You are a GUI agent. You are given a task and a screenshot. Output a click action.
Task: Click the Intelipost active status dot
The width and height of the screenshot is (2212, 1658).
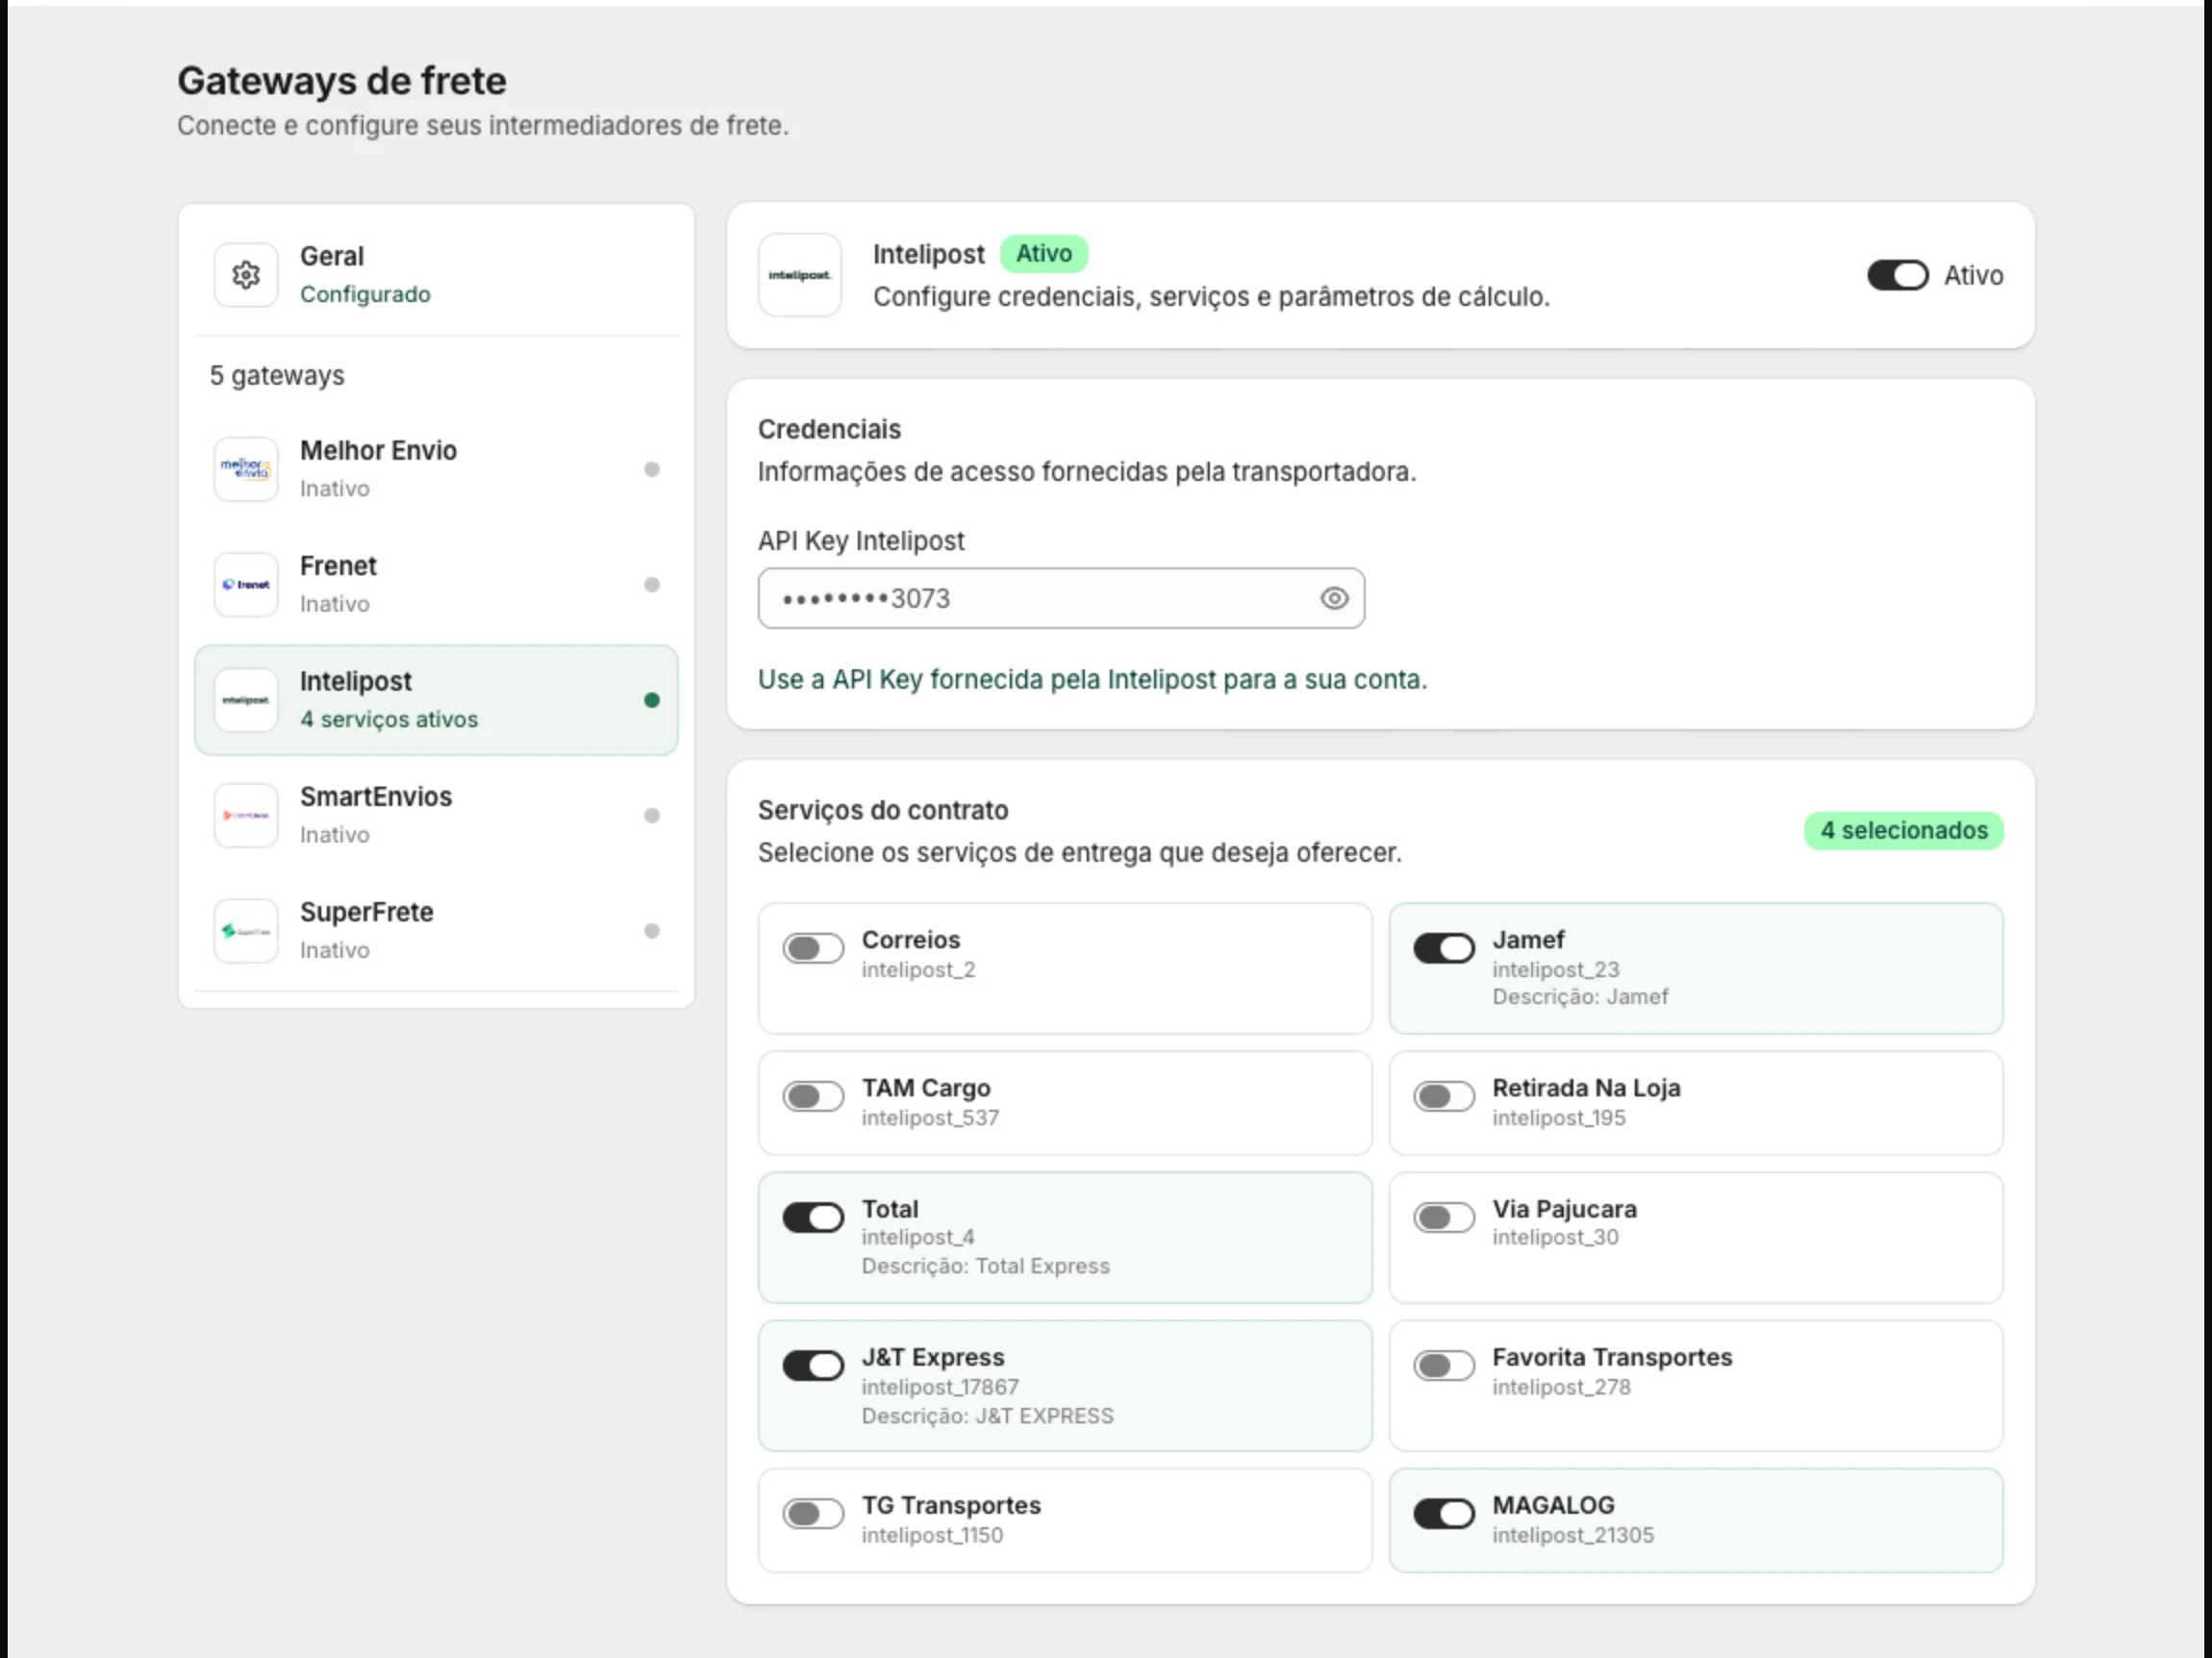(652, 700)
